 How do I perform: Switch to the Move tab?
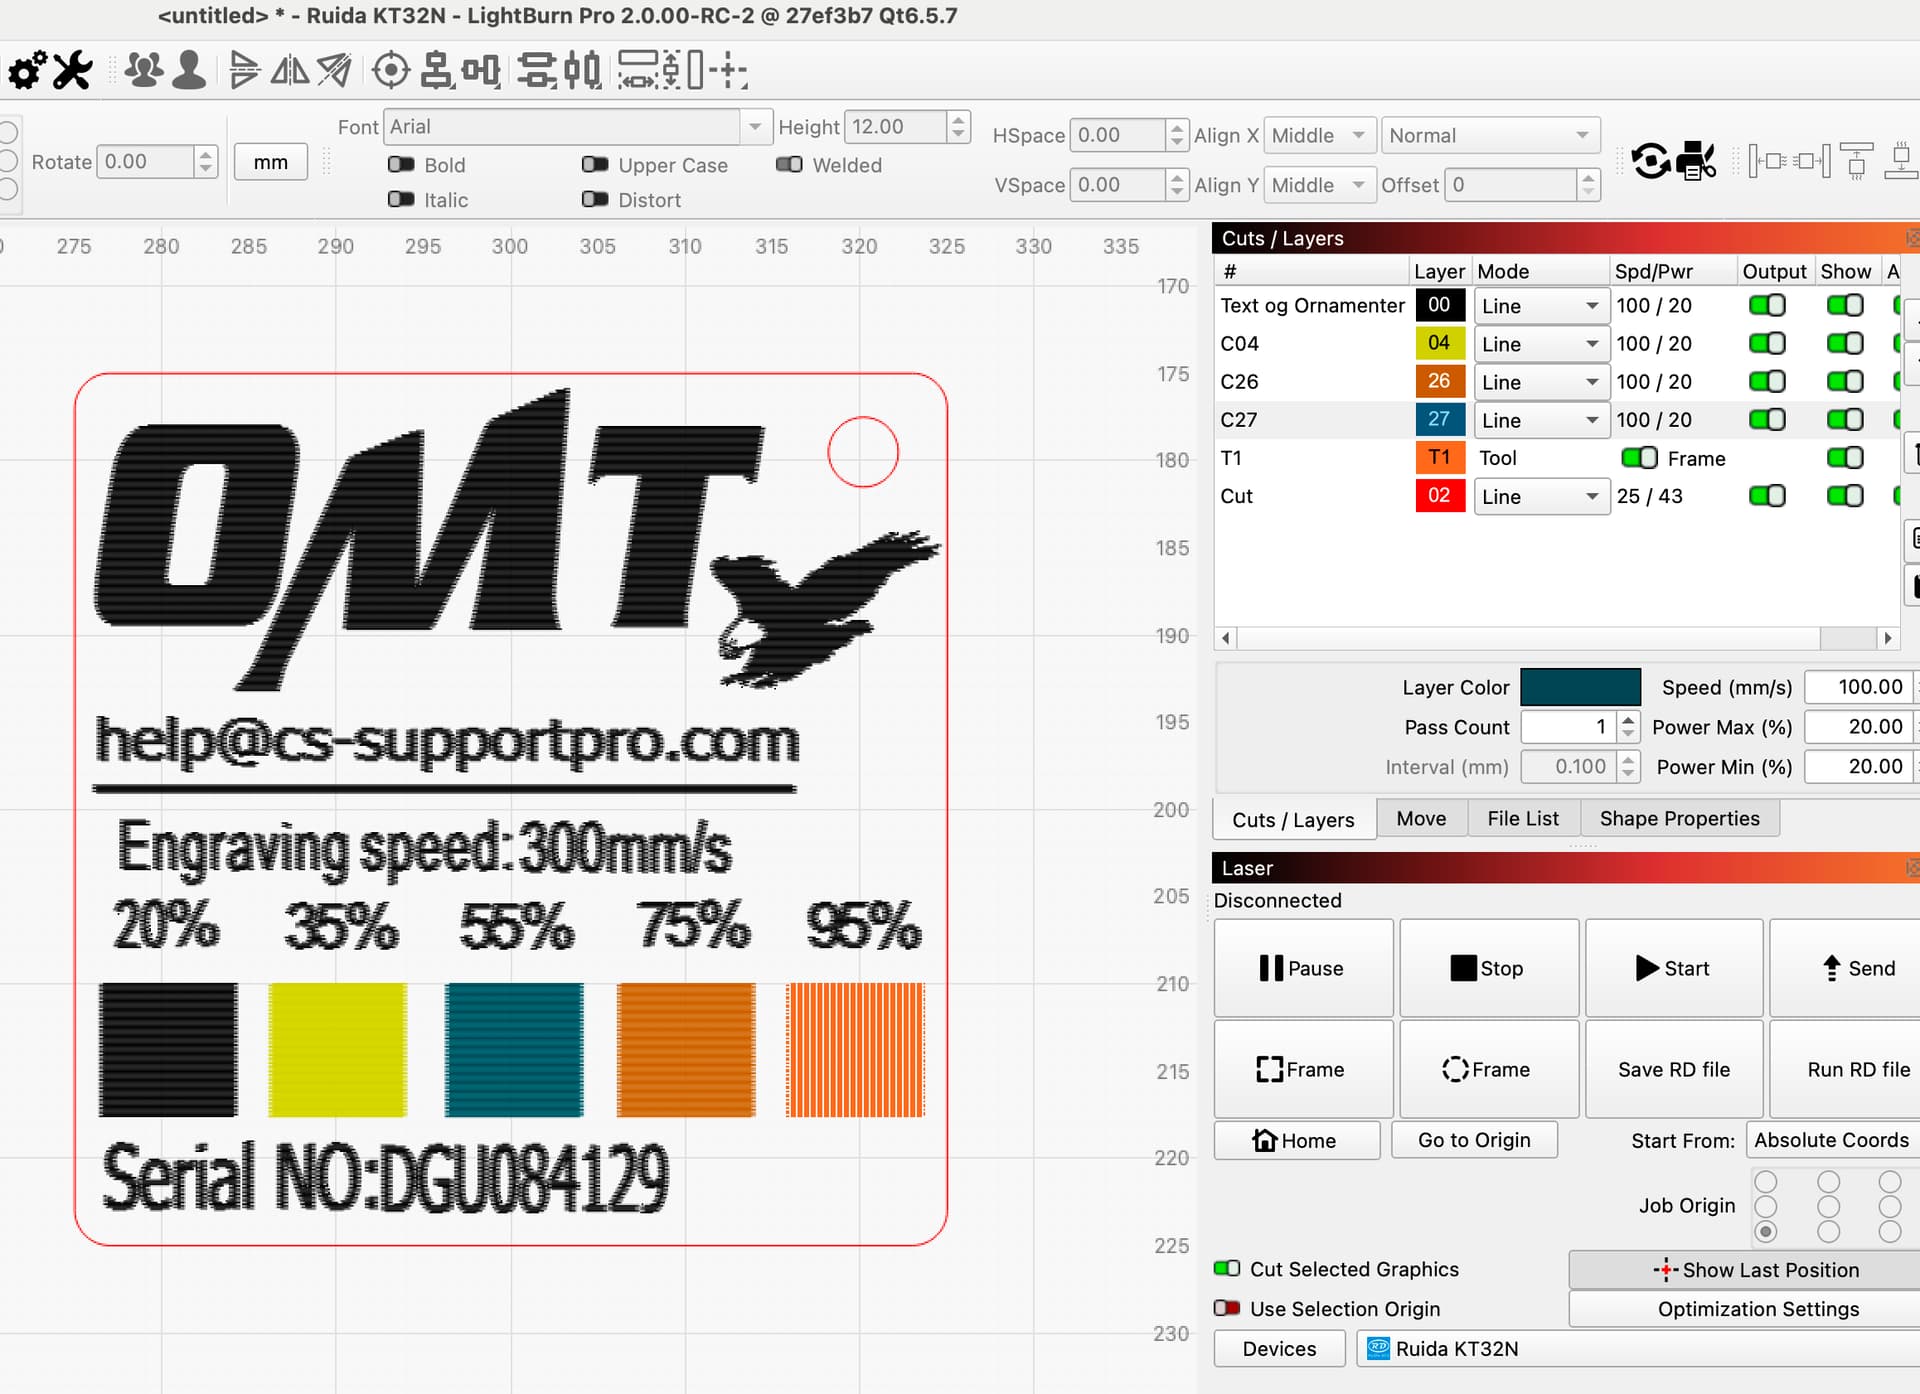[1421, 818]
